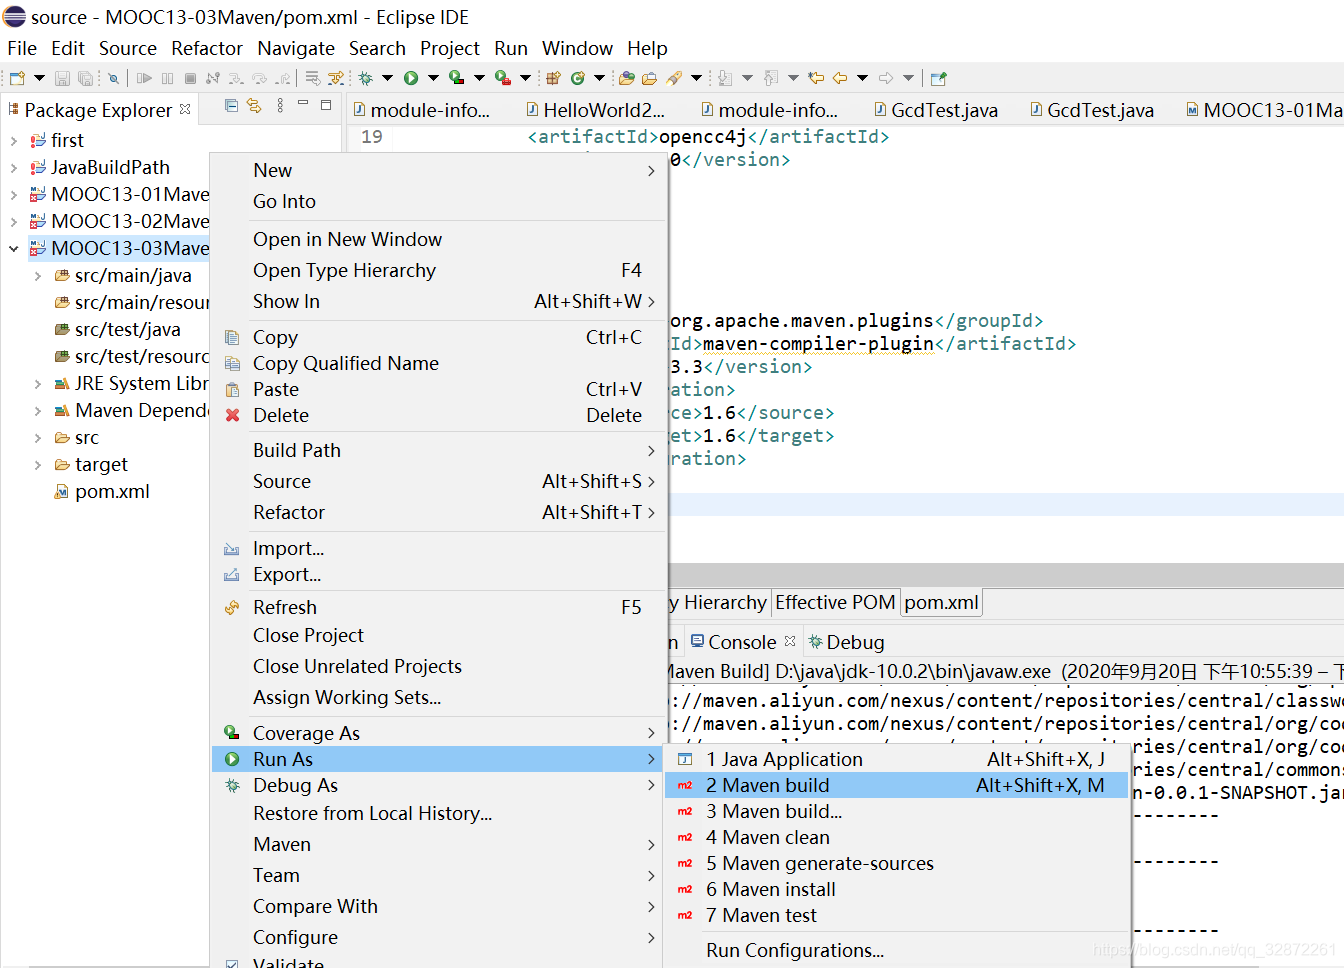Screen dimensions: 1344x968
Task: Open dropdown next to Back navigation arrow
Action: [862, 78]
